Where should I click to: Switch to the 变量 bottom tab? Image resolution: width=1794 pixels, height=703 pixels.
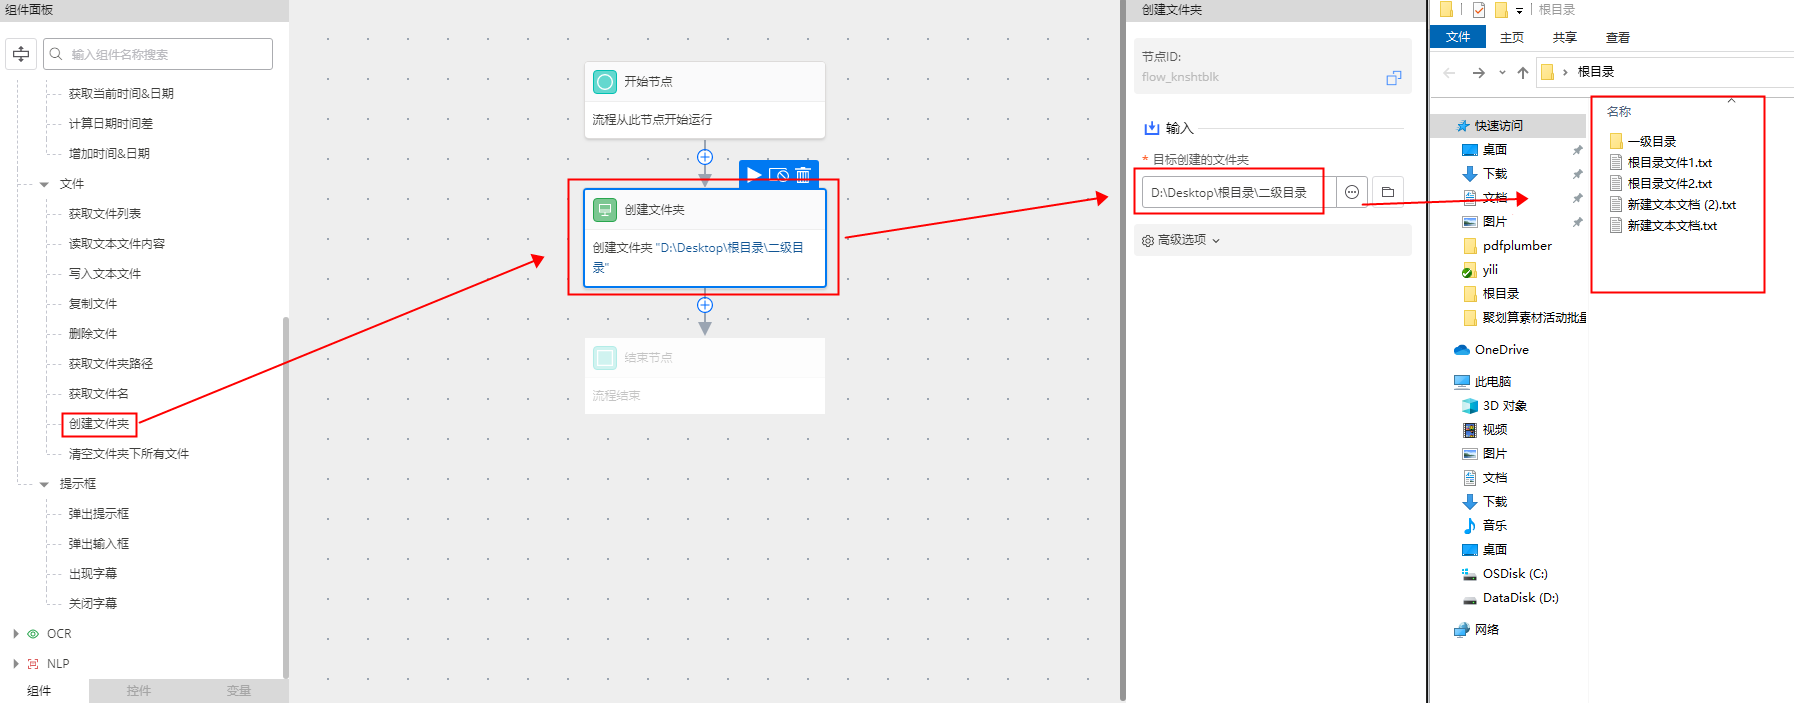(239, 691)
